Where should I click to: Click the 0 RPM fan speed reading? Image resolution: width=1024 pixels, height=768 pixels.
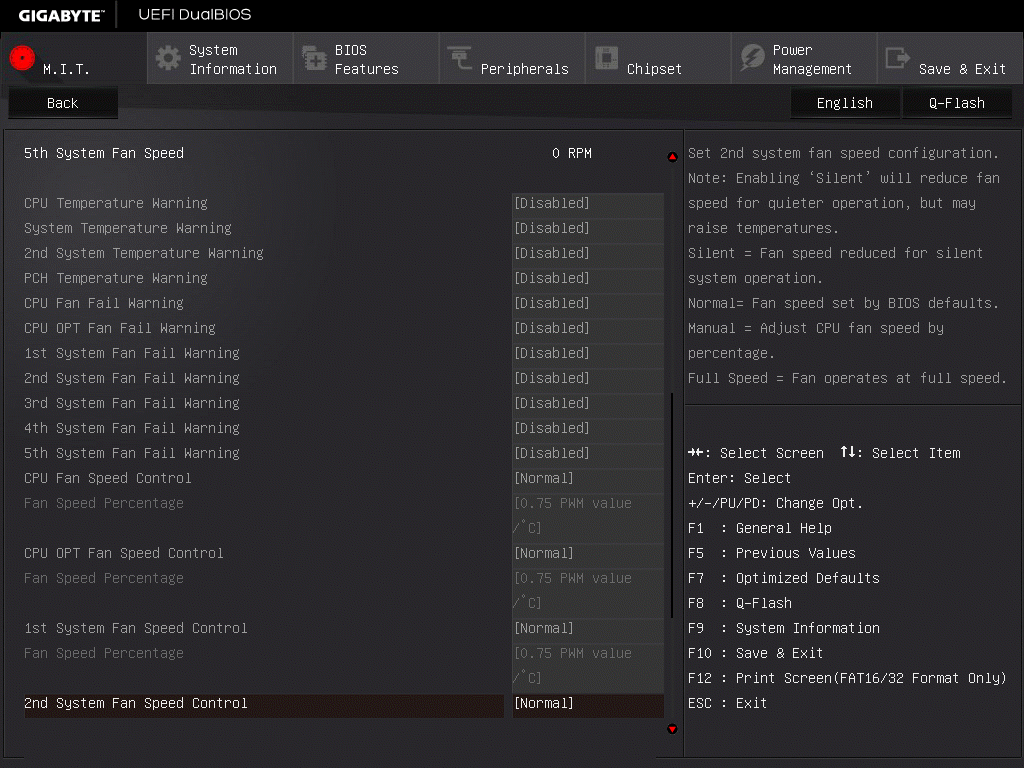pos(572,153)
